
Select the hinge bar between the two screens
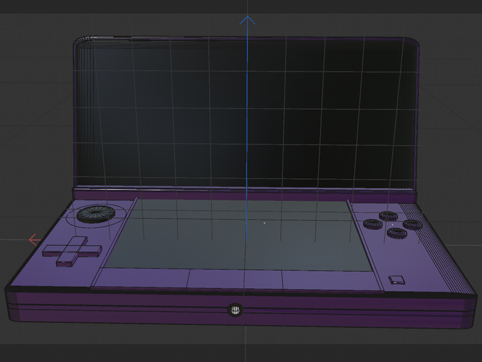click(x=244, y=194)
